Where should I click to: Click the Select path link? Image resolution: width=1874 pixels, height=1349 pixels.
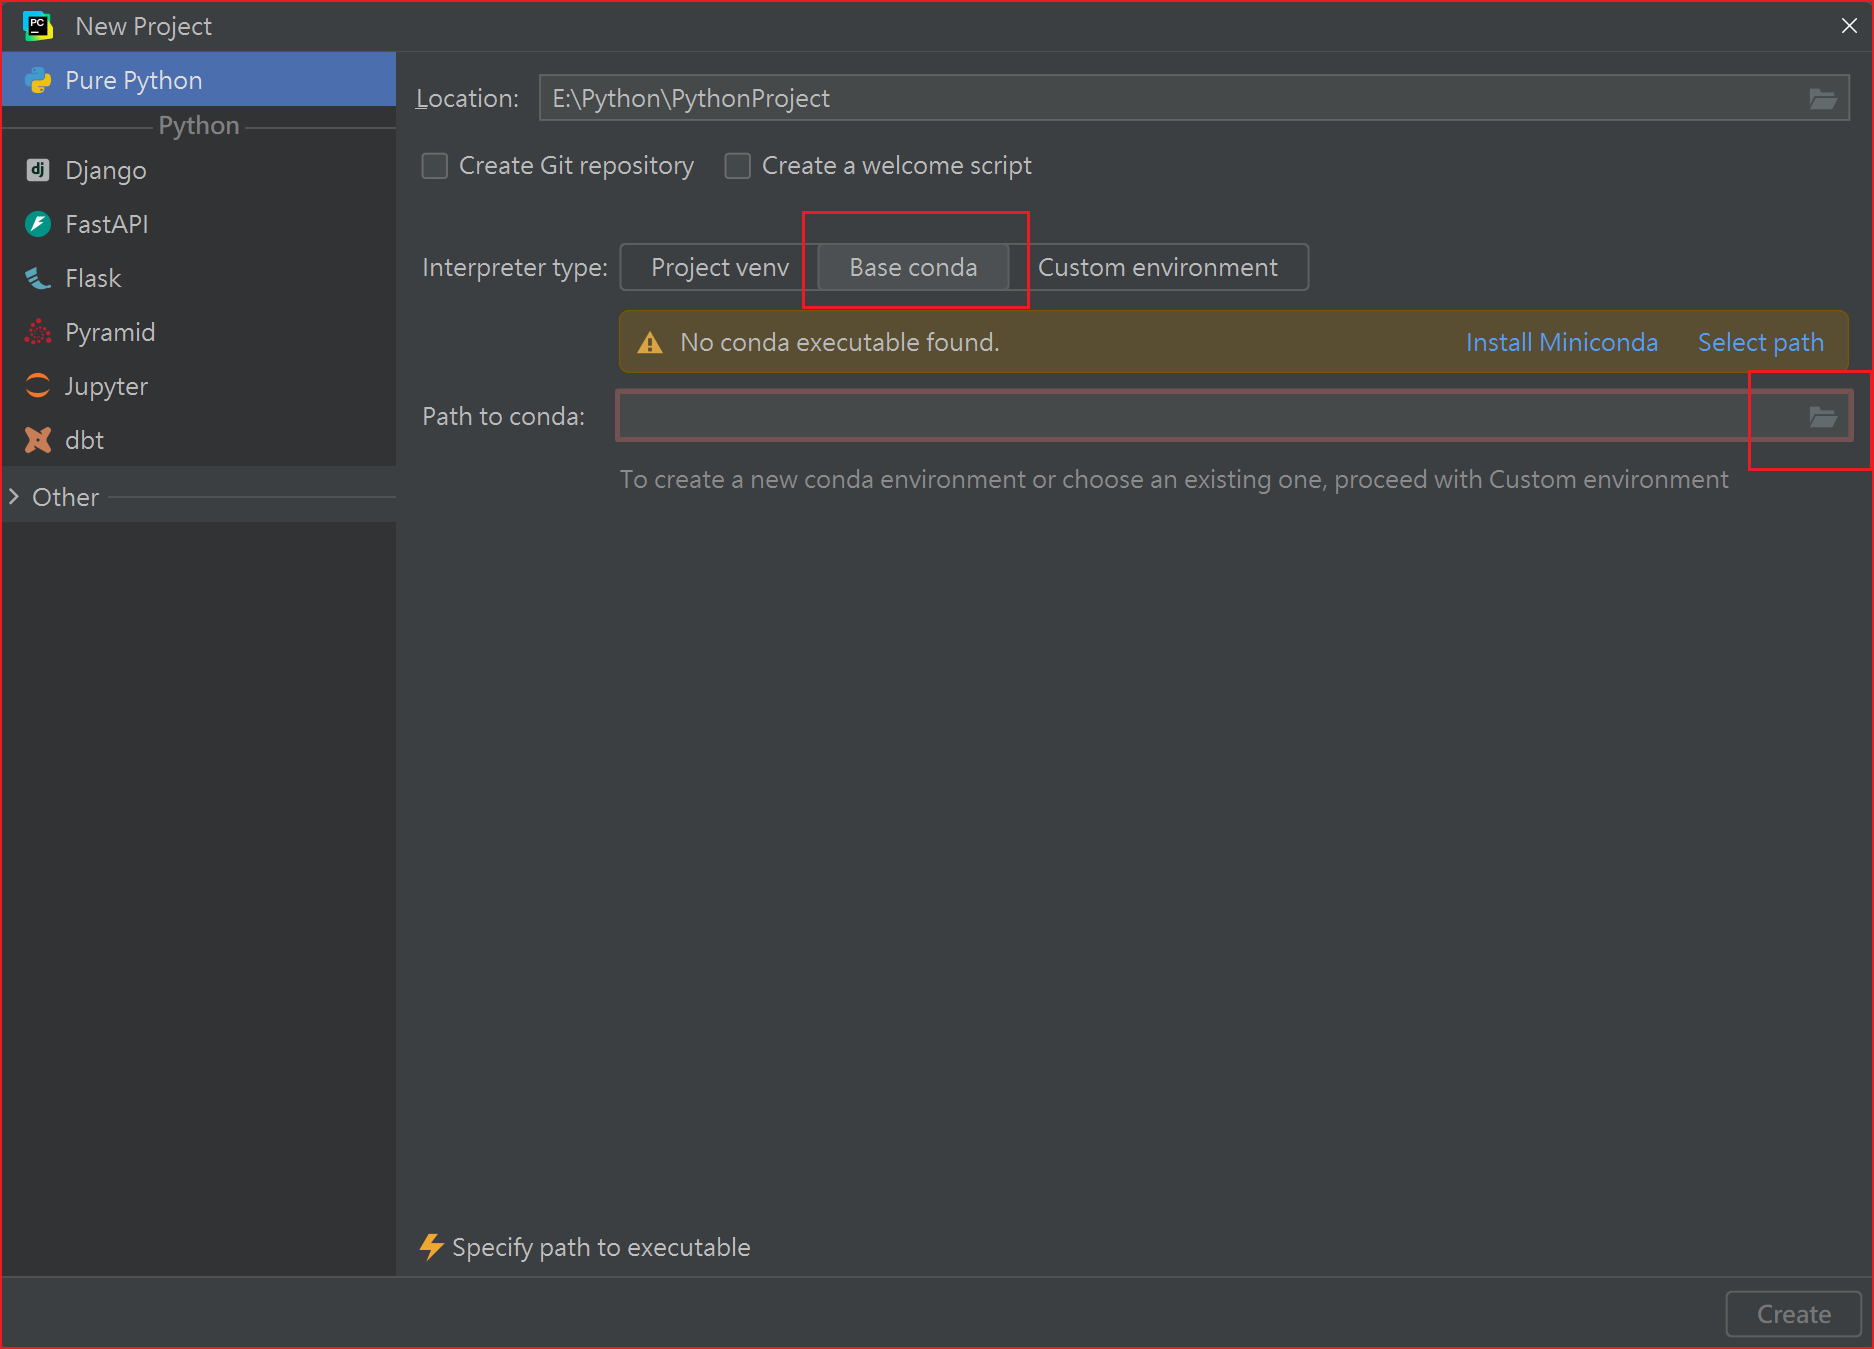pos(1760,343)
